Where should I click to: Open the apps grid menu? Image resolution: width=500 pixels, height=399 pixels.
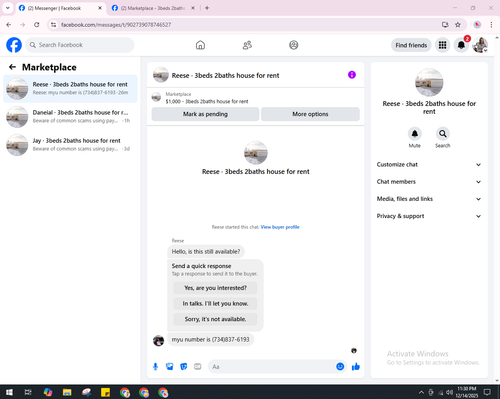coord(442,45)
